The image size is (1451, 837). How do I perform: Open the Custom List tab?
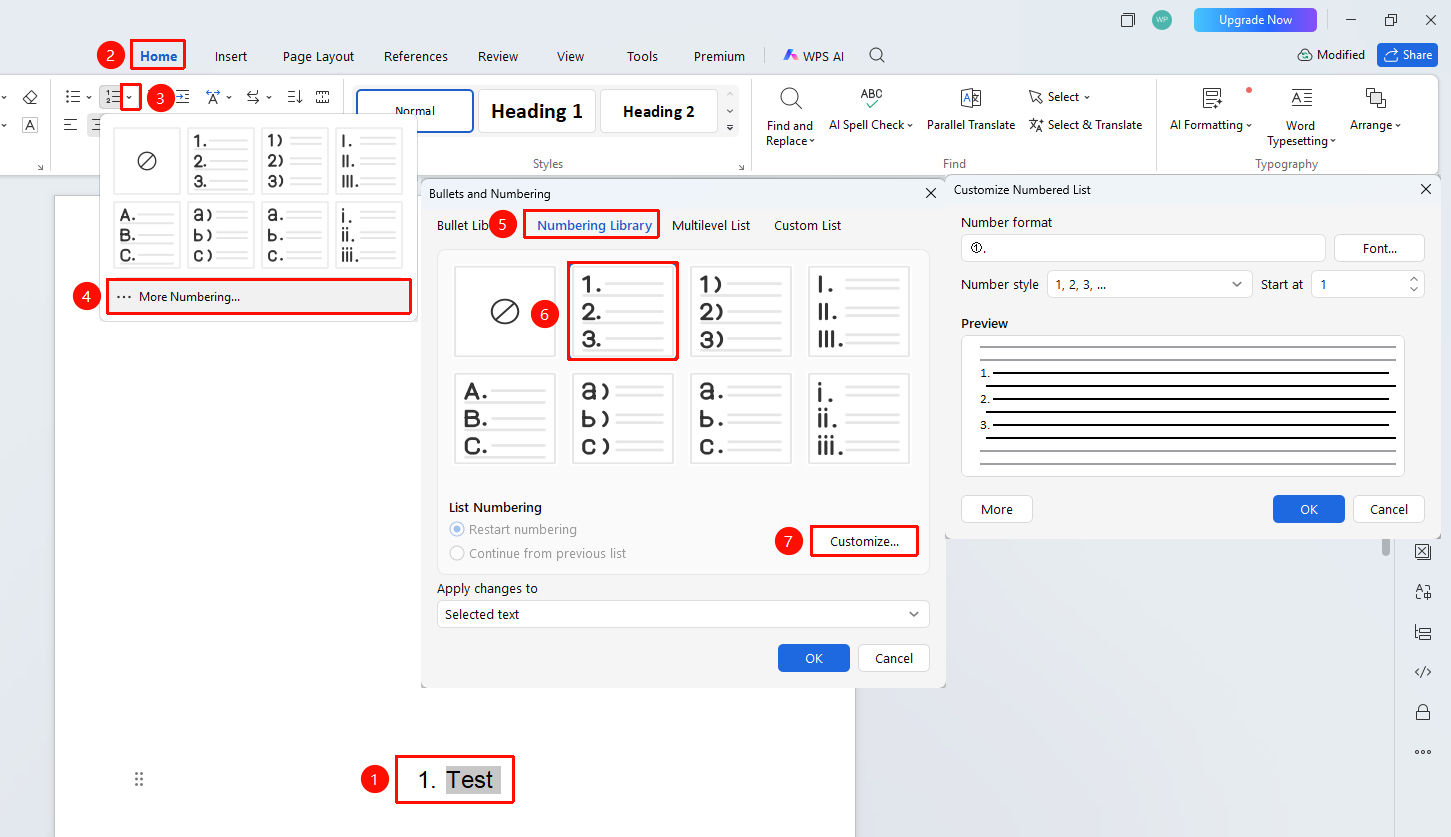pyautogui.click(x=807, y=225)
